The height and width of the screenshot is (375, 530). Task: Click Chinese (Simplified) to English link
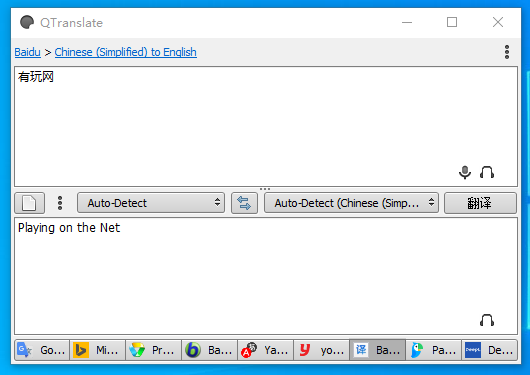125,52
